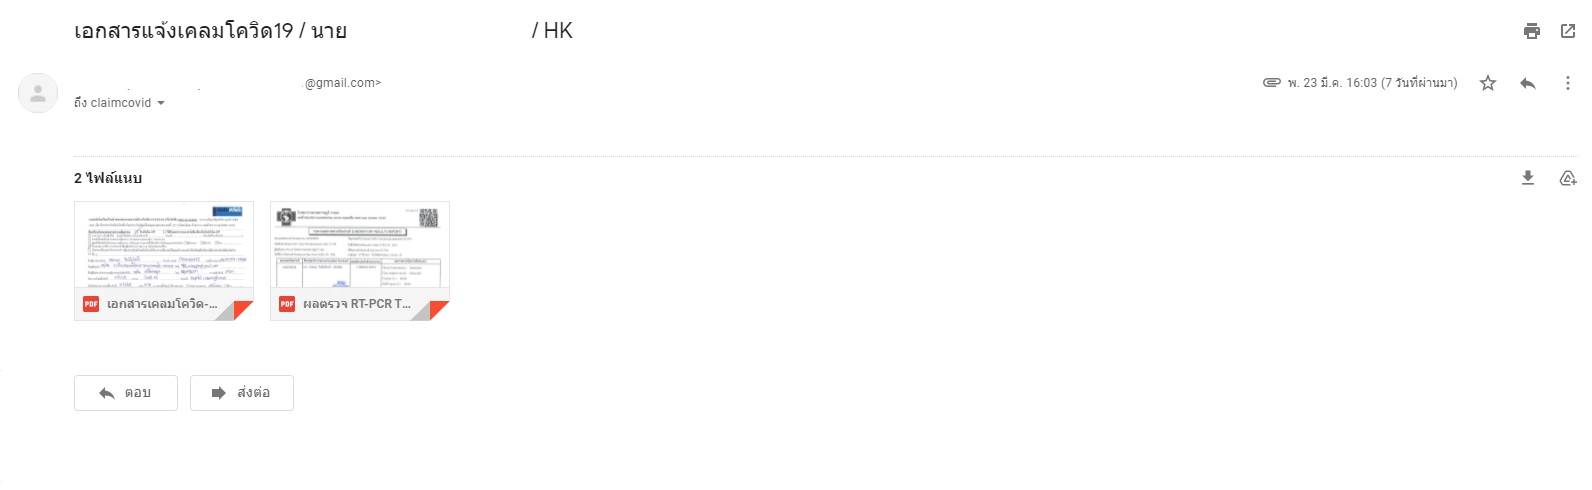Save all attachments to Google Drive
Viewport: 1592px width, 490px height.
point(1568,178)
